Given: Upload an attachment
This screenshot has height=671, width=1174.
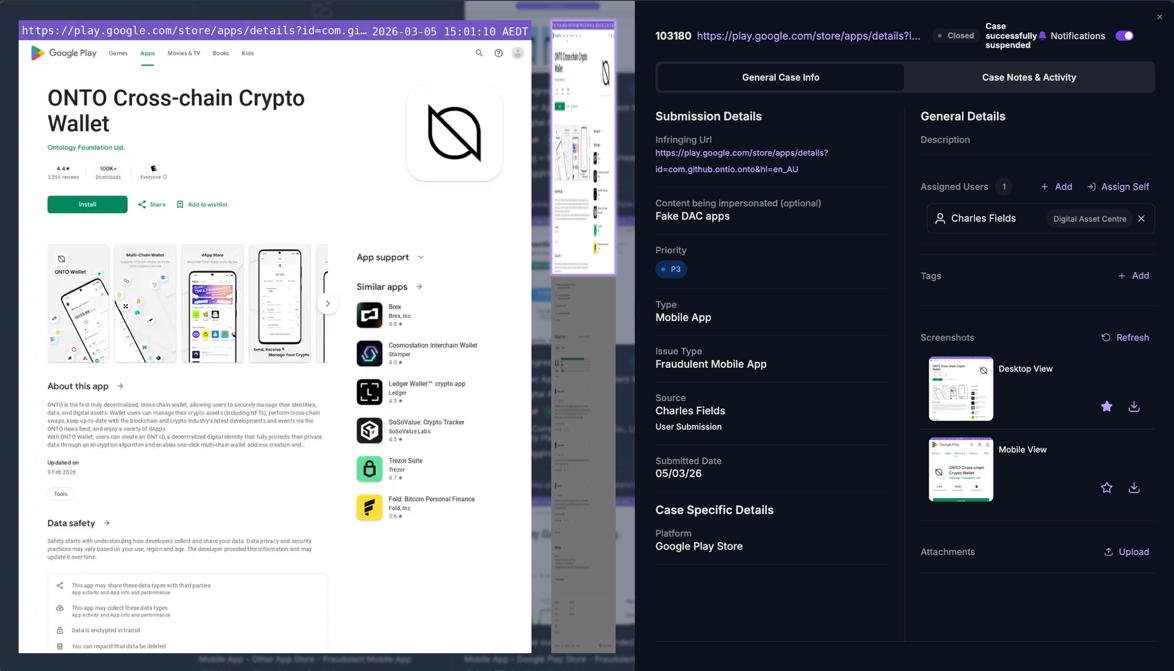Looking at the screenshot, I should pyautogui.click(x=1125, y=552).
